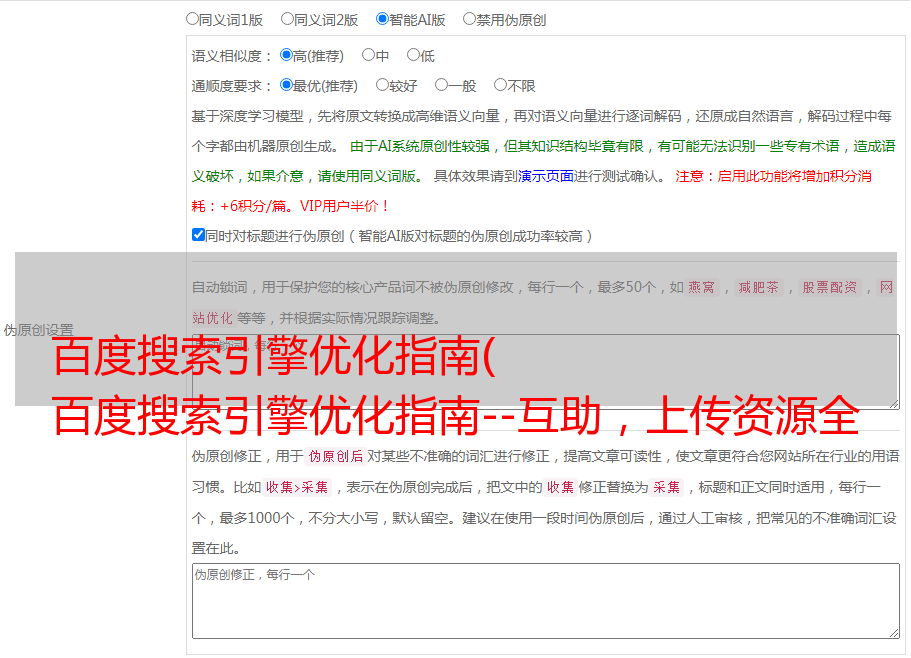Choose the 智能AI版 radio option
Viewport: 911px width, 658px height.
(x=382, y=19)
